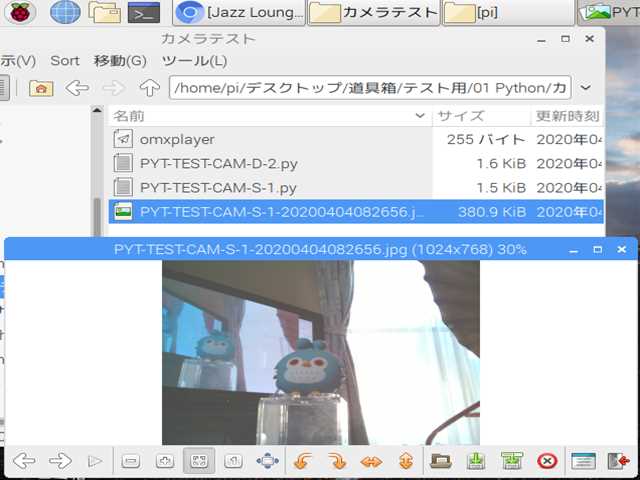Image resolution: width=640 pixels, height=480 pixels.
Task: Flip the image horizontally
Action: [371, 461]
